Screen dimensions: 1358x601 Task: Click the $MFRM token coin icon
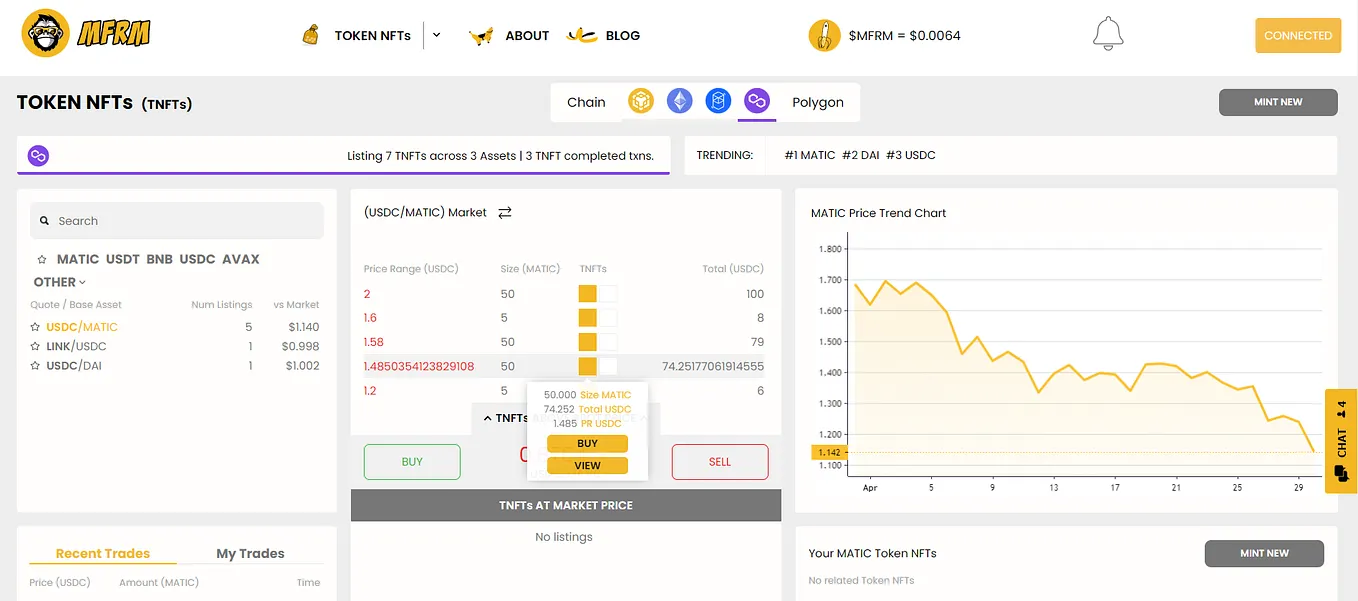coord(824,35)
